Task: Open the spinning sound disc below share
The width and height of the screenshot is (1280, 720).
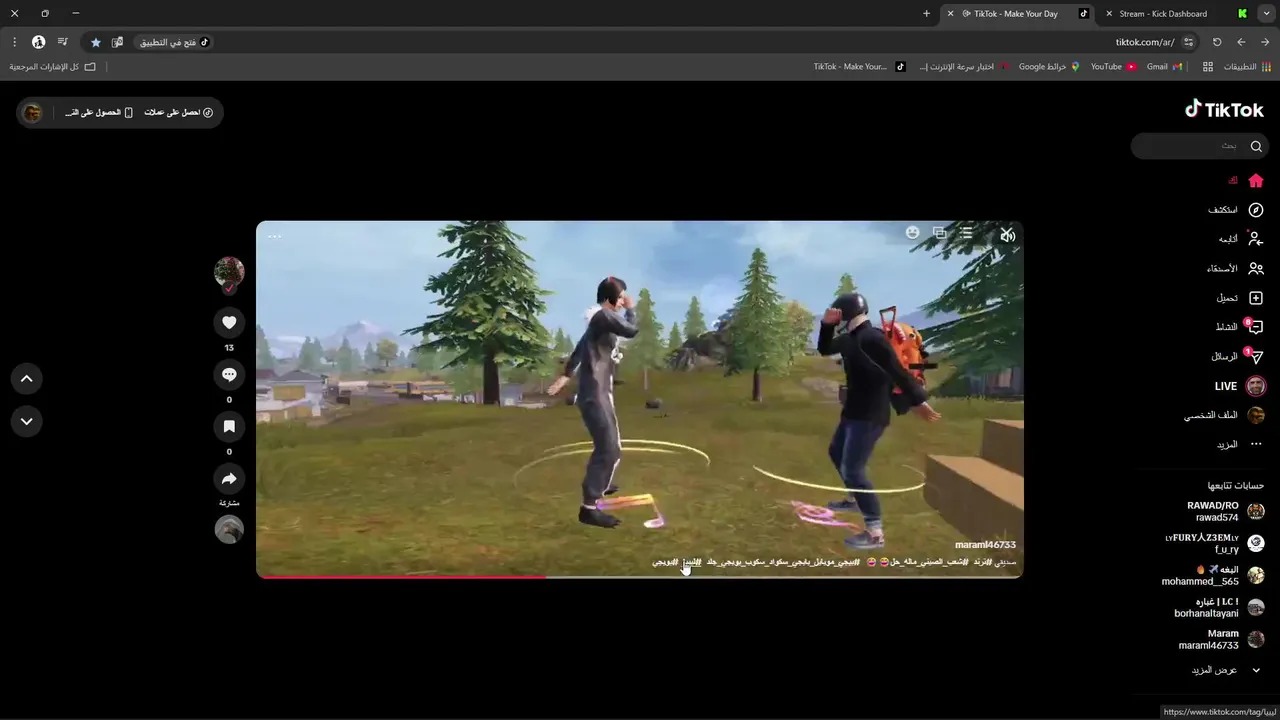Action: (229, 529)
